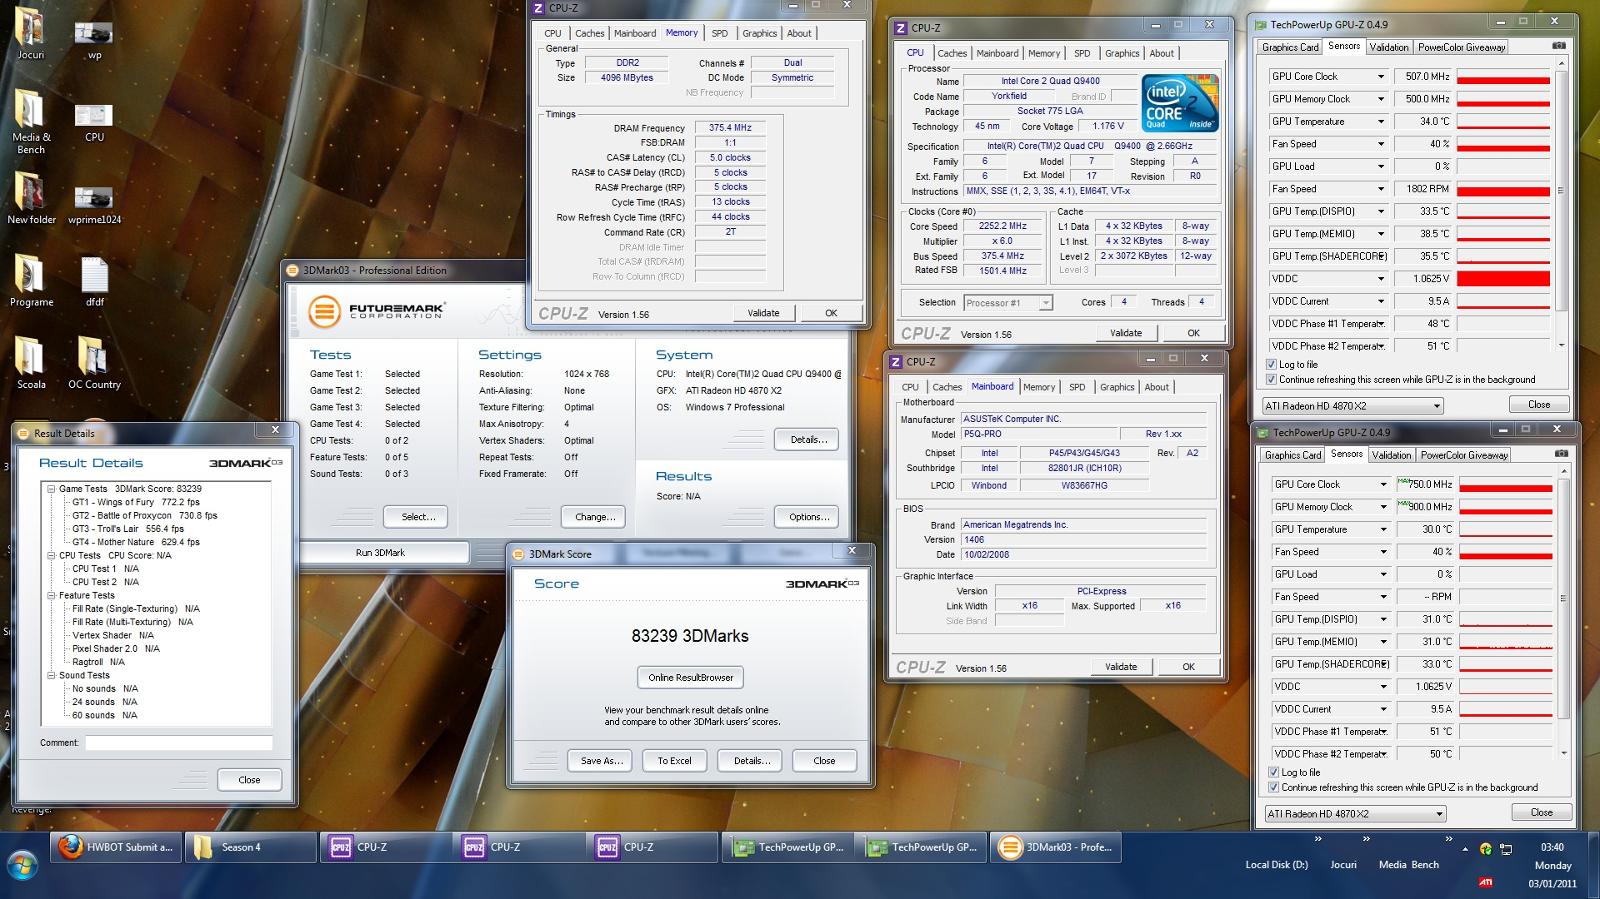Click taskbar clock showing 03:40

(x=1552, y=847)
